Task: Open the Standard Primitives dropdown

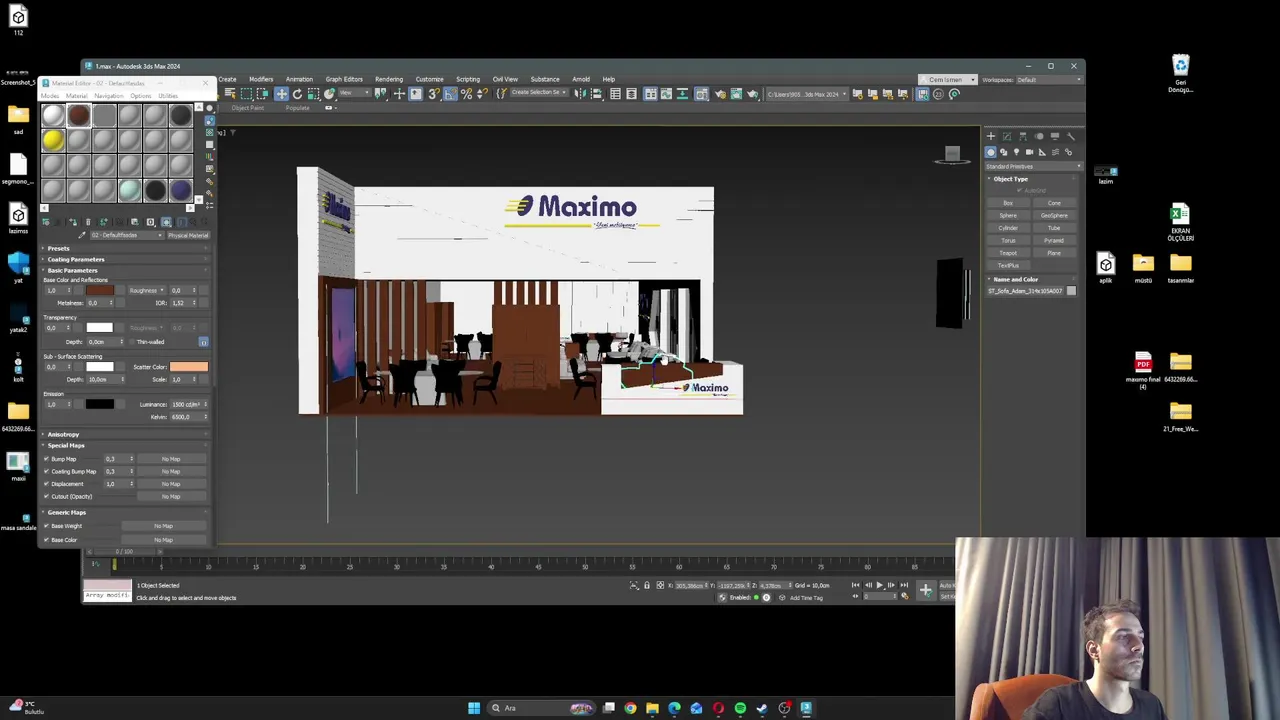Action: (x=1033, y=167)
